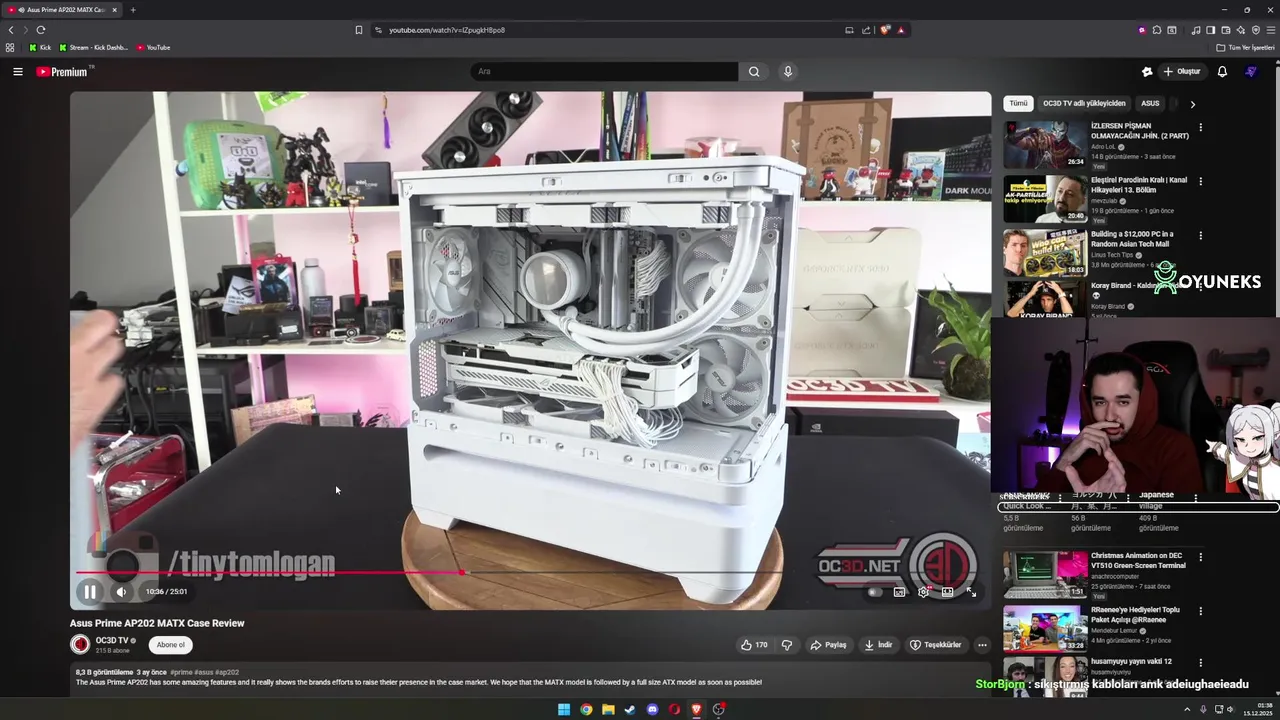Click the youtube.com address bar URL
Viewport: 1280px width, 720px height.
point(447,30)
